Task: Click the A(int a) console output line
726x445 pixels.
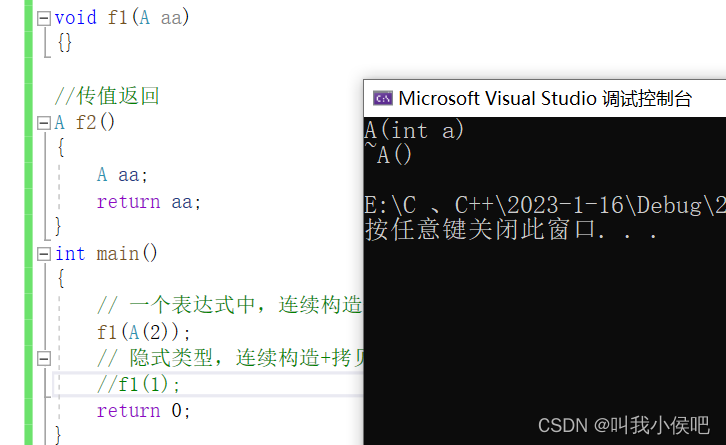Action: pyautogui.click(x=415, y=130)
